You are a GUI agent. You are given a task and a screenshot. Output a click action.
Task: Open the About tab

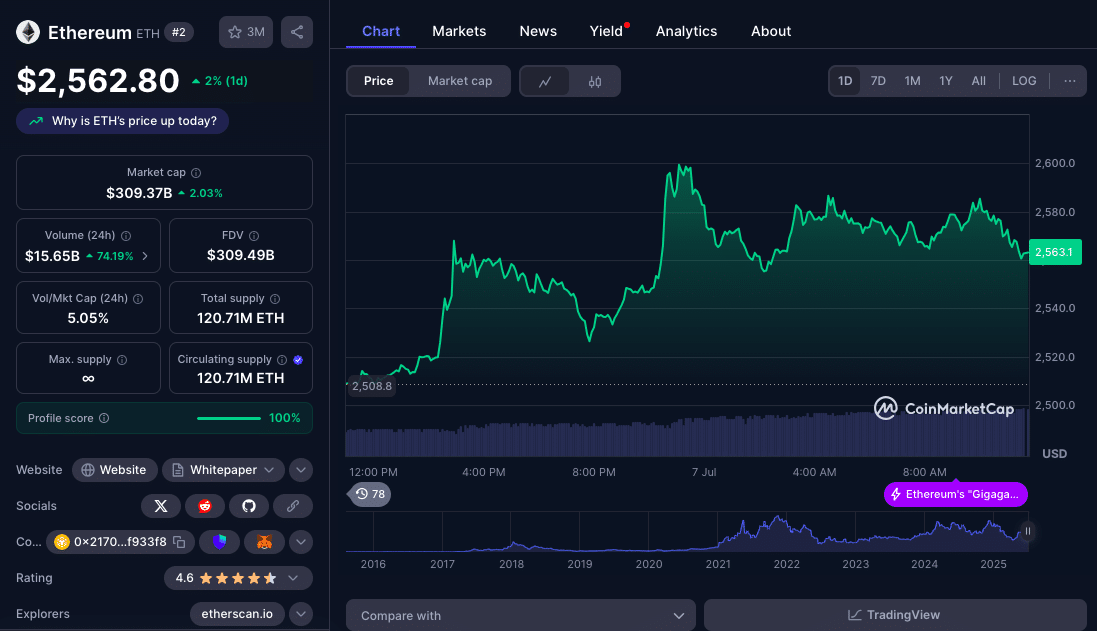[771, 31]
